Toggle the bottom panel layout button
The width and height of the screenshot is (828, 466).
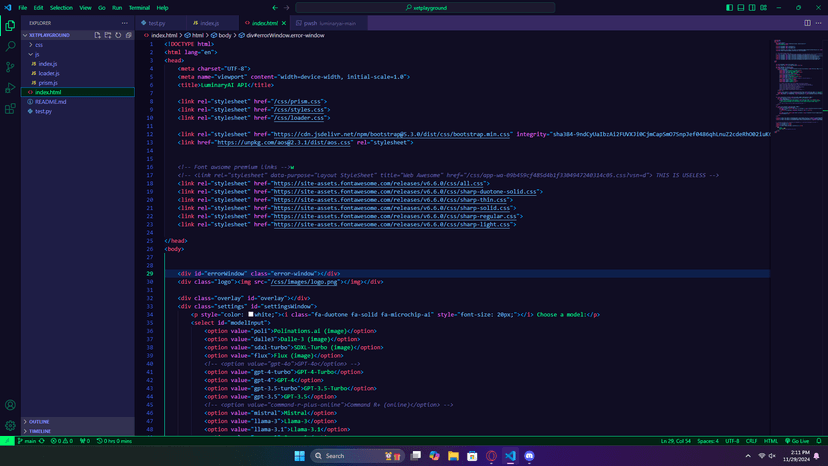pyautogui.click(x=740, y=7)
